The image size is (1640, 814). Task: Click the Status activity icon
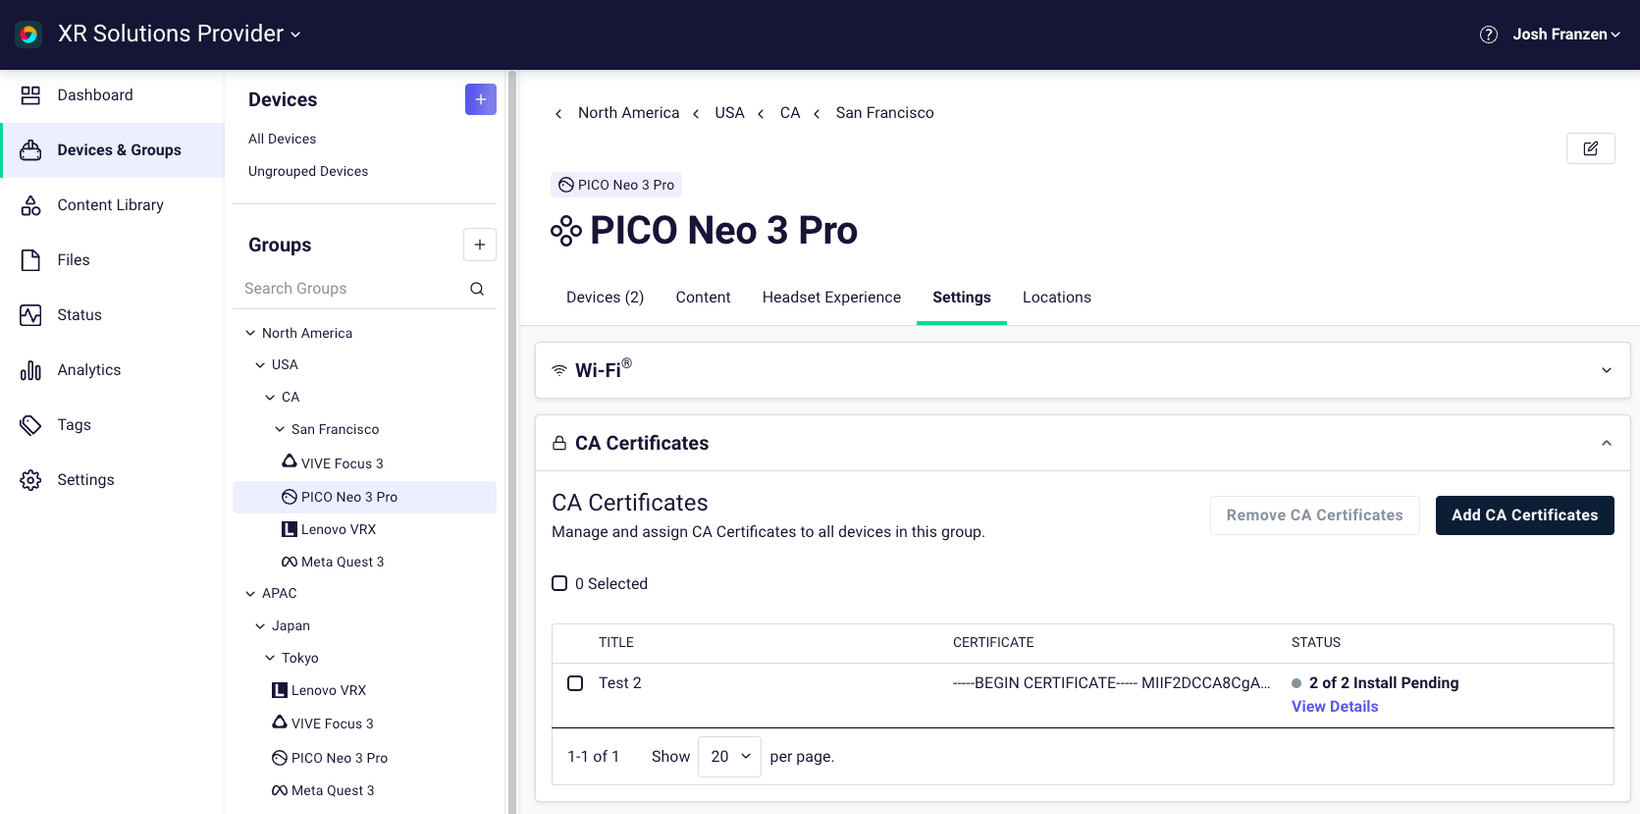click(31, 315)
